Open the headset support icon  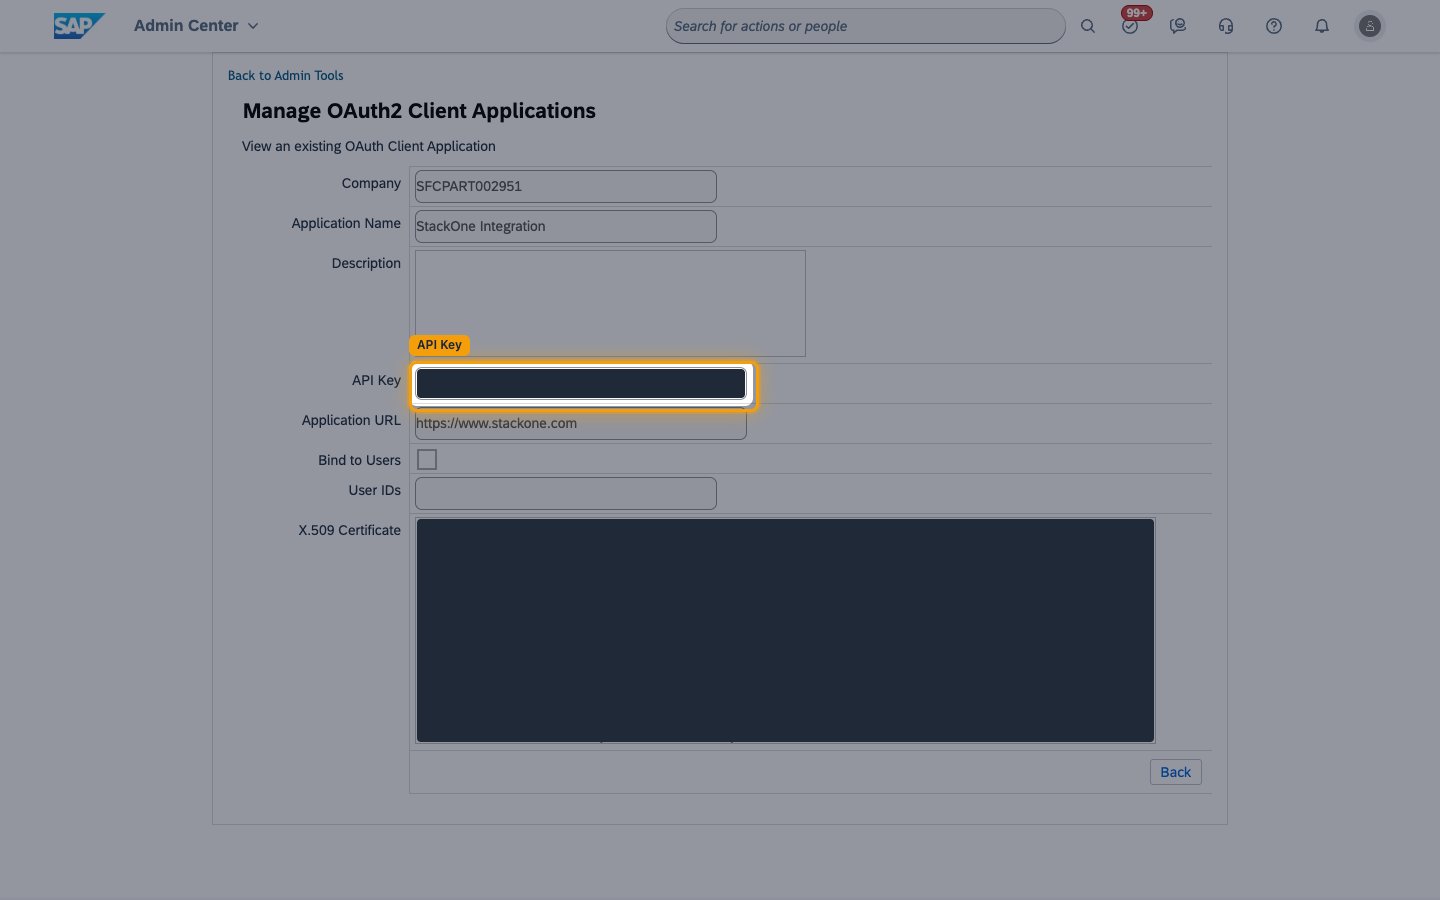[1226, 26]
